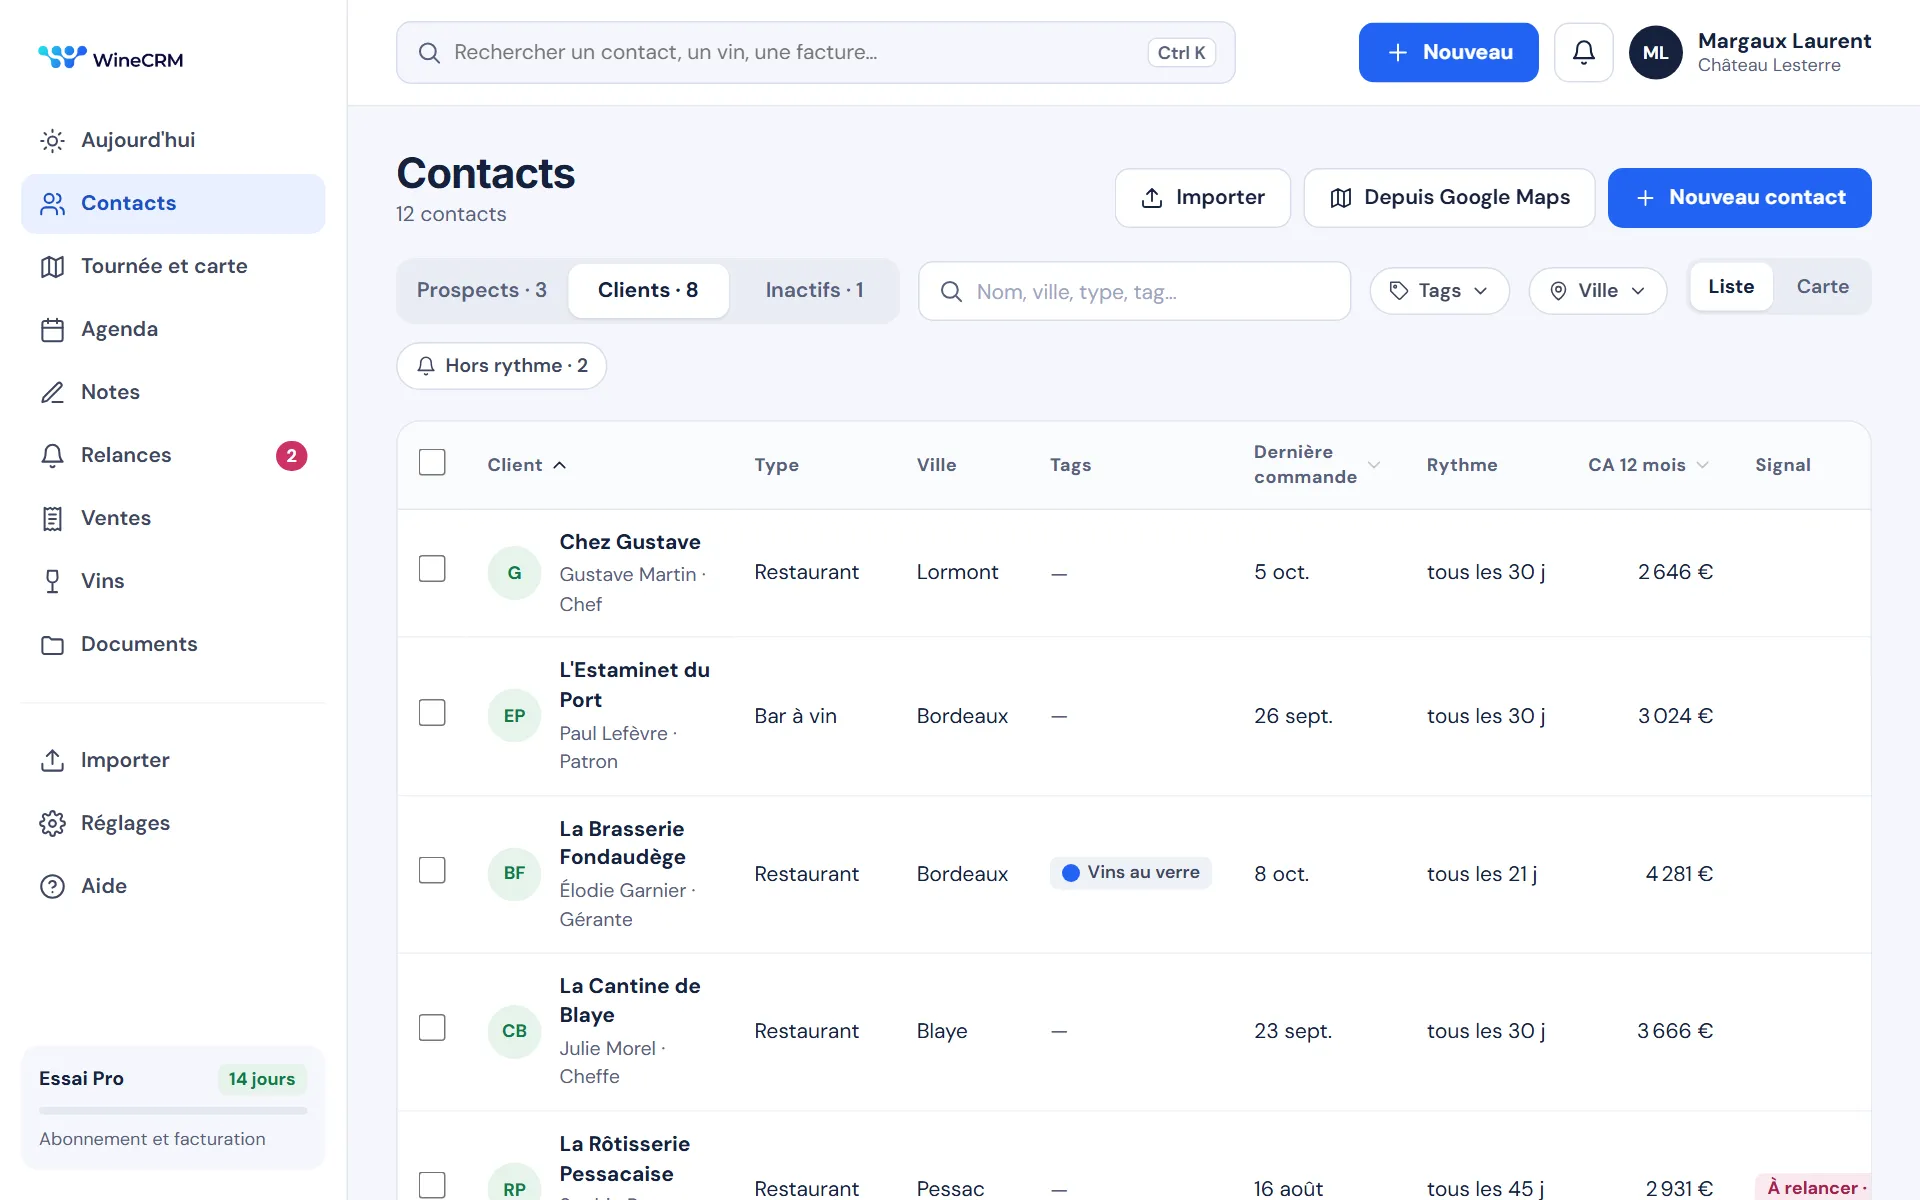Click the Relances badge showing 2
Viewport: 1920px width, 1200px height.
tap(291, 456)
